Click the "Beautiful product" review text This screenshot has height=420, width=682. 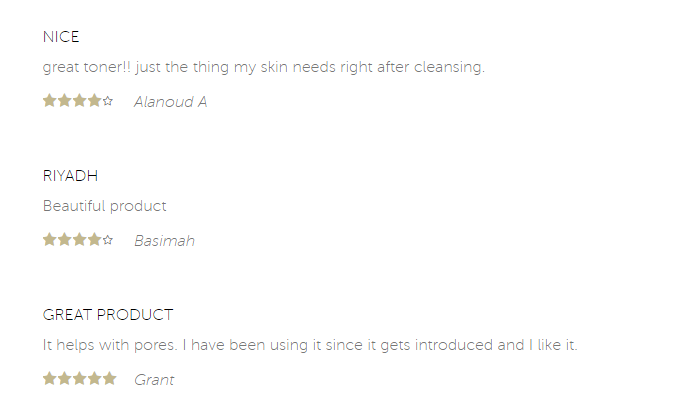(104, 206)
